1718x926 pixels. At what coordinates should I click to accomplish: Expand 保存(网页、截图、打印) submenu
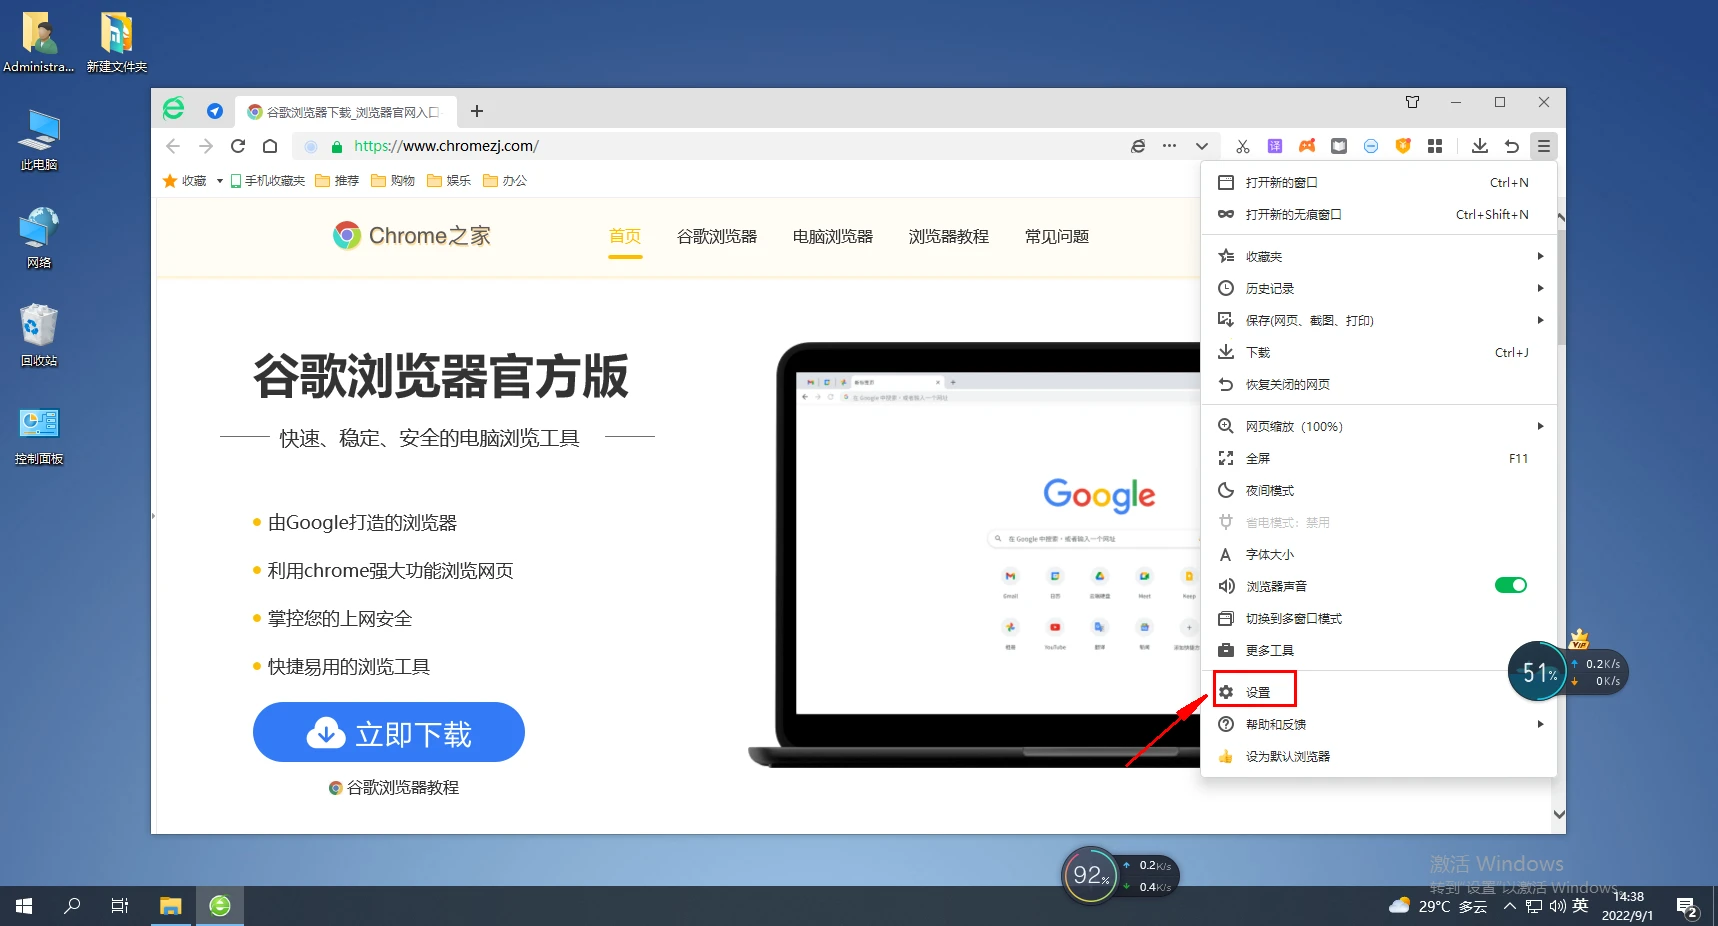click(1379, 321)
